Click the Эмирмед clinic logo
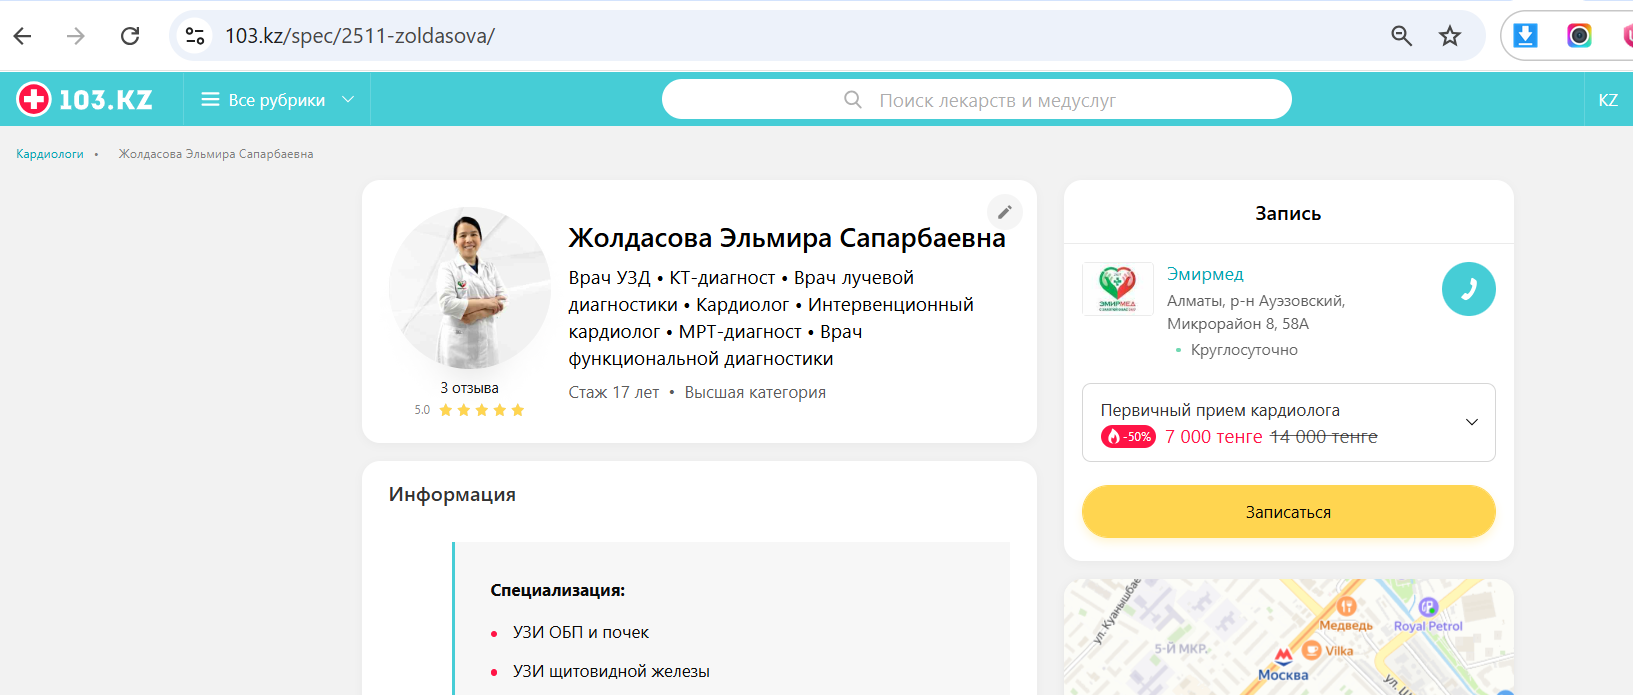Screen dimensions: 1633x695 tap(1118, 289)
